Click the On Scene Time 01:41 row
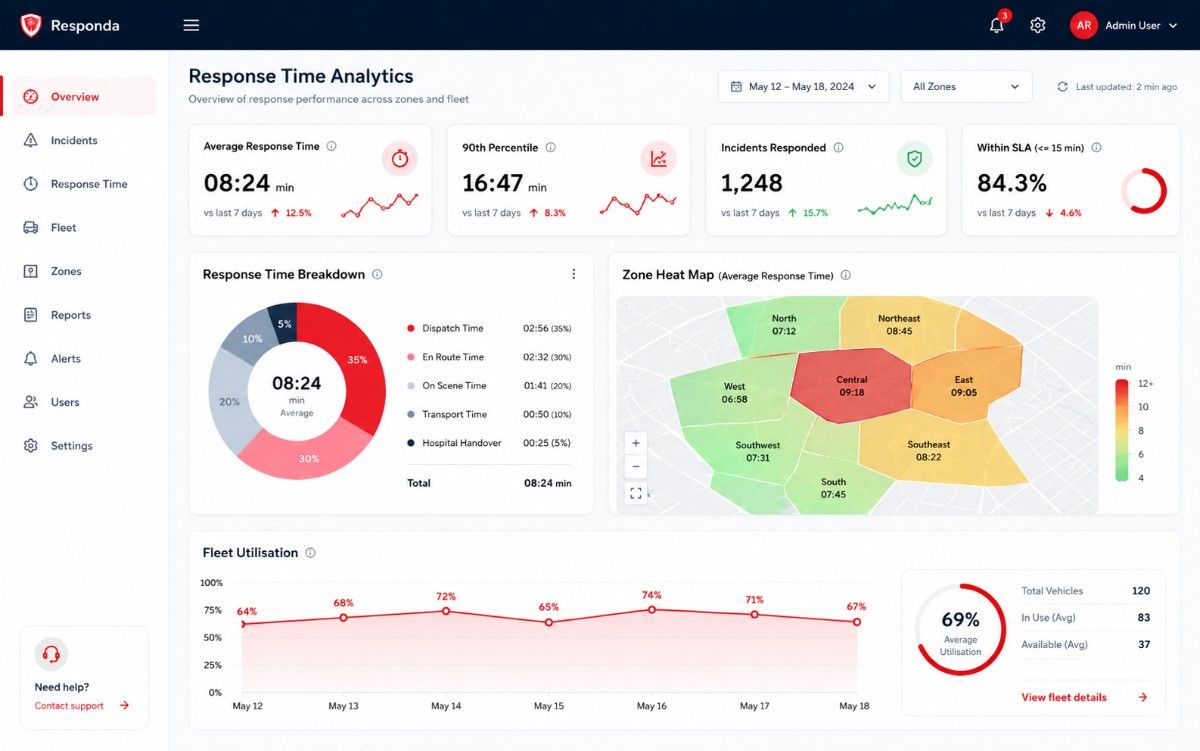The height and width of the screenshot is (751, 1200). click(x=489, y=386)
